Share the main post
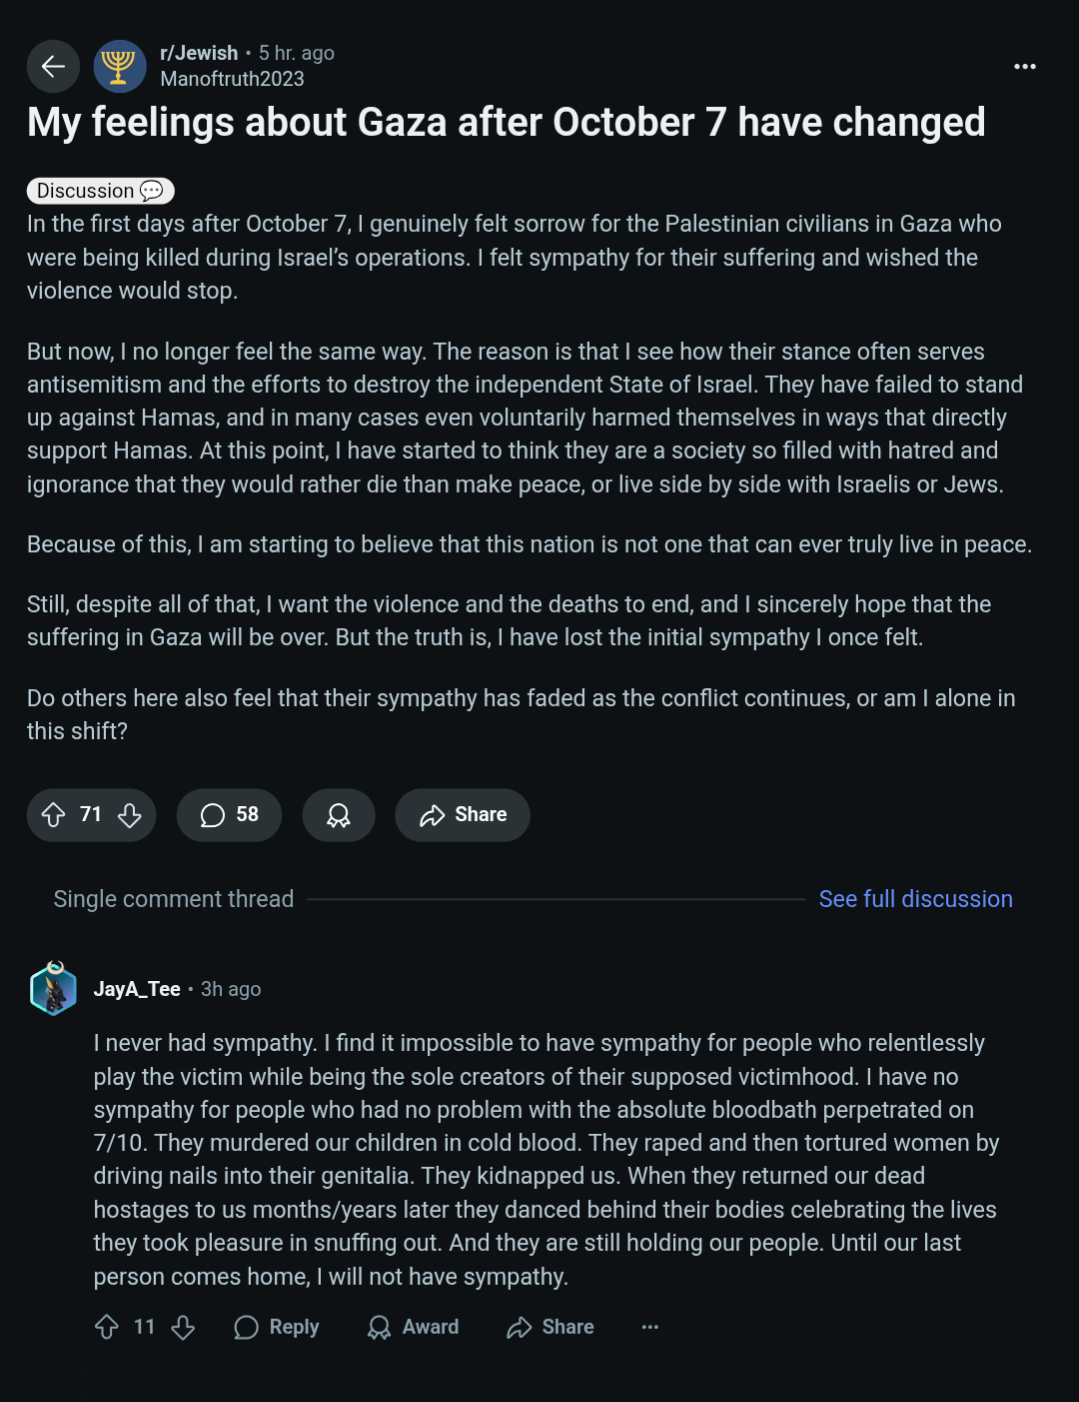The width and height of the screenshot is (1079, 1402). pyautogui.click(x=463, y=815)
